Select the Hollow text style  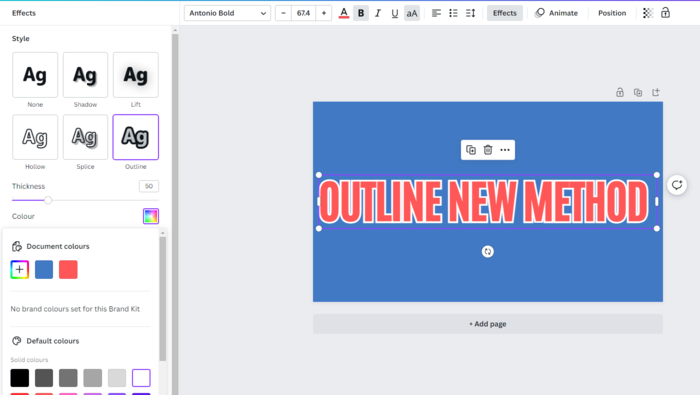click(x=35, y=137)
